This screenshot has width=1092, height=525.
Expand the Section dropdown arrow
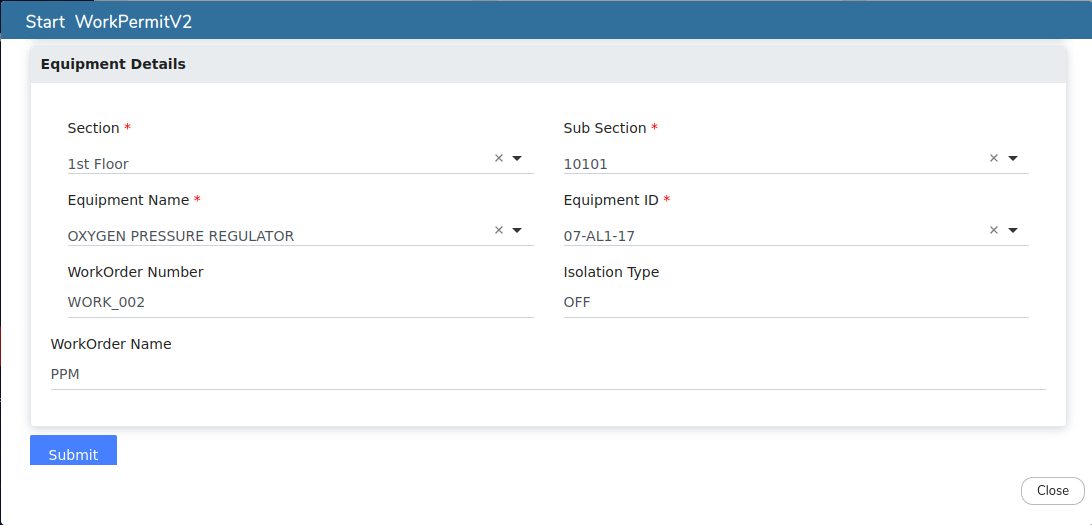[x=517, y=158]
